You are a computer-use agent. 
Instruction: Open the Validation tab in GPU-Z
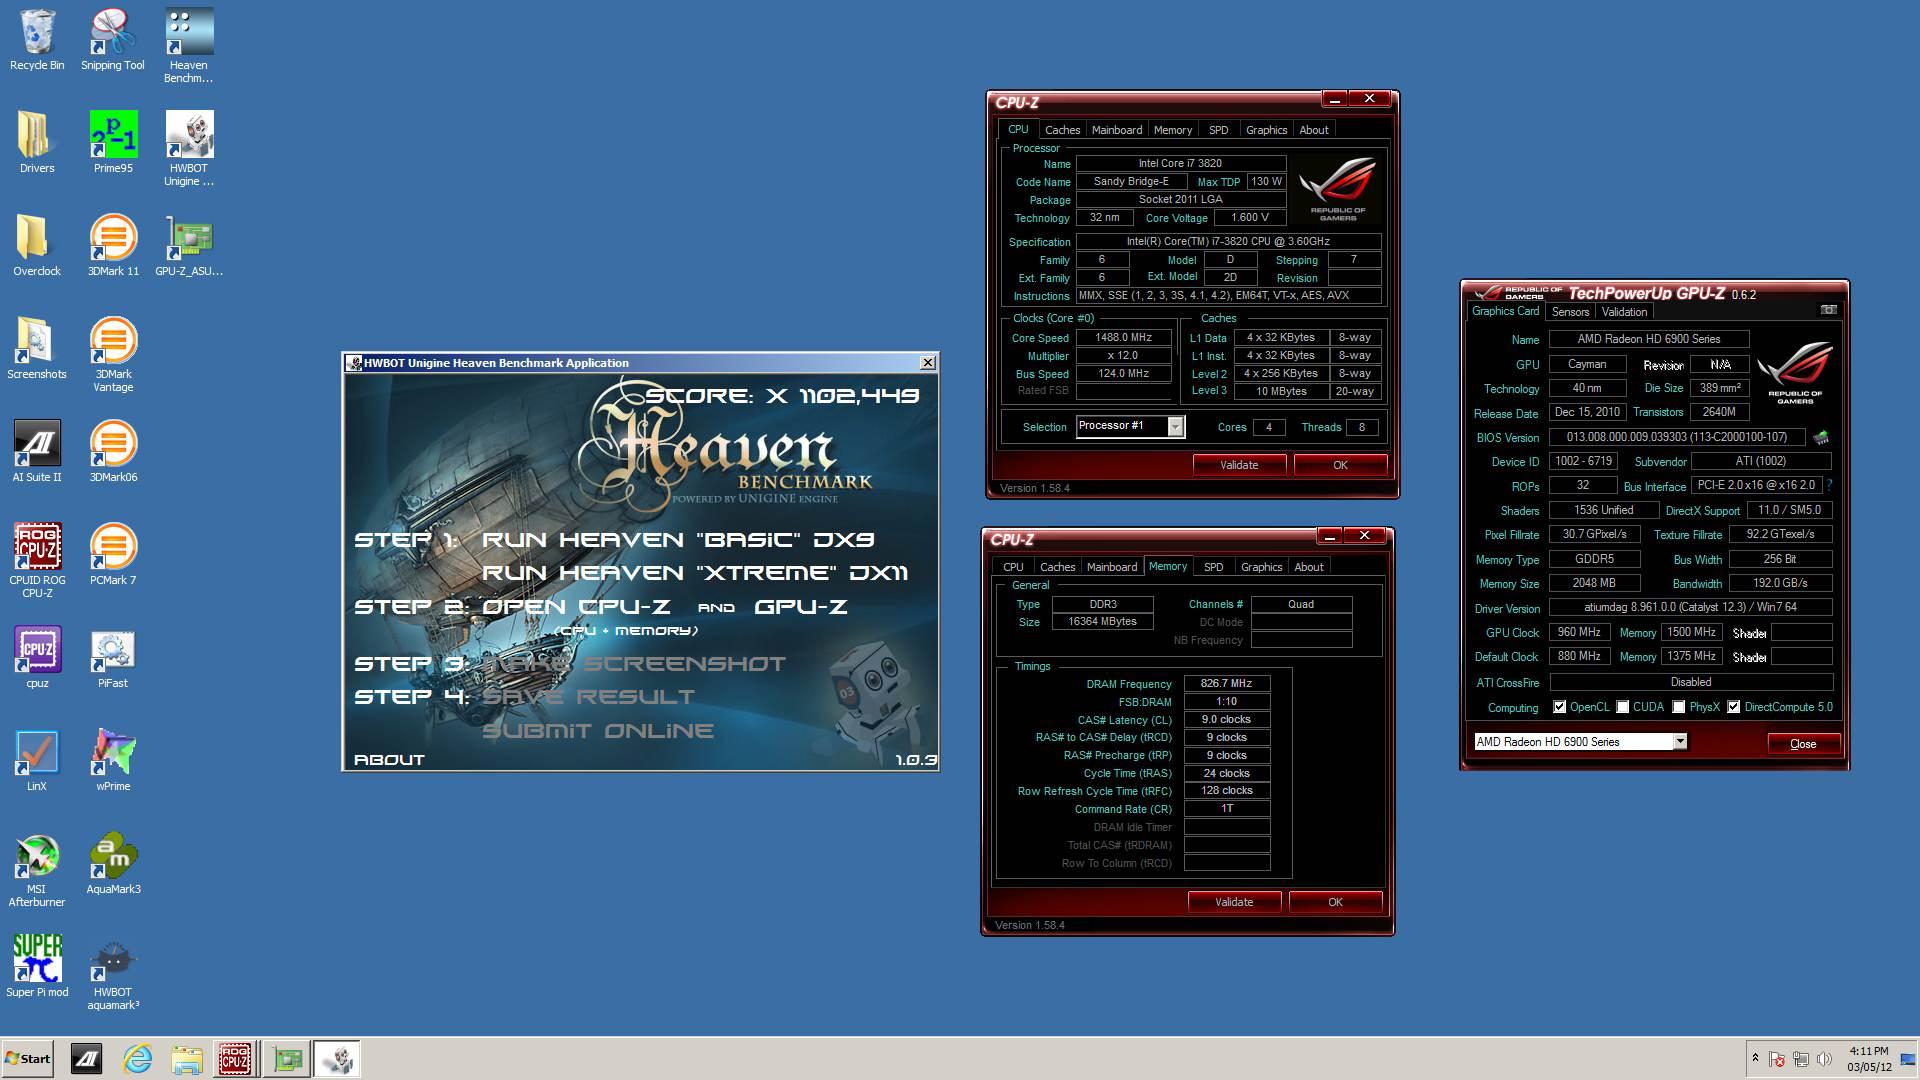[x=1624, y=312]
